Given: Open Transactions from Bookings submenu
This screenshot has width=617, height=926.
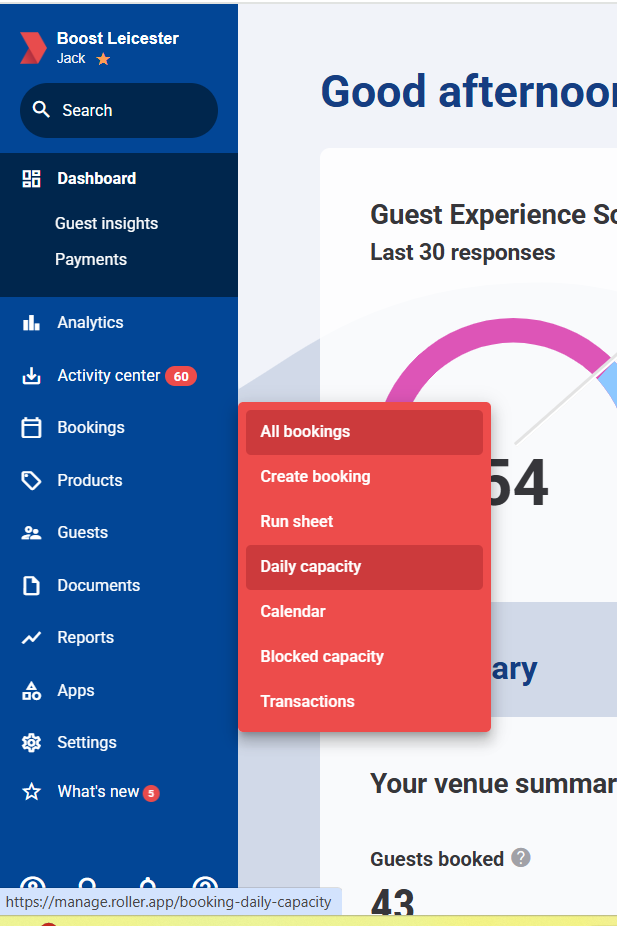Looking at the screenshot, I should tap(364, 702).
